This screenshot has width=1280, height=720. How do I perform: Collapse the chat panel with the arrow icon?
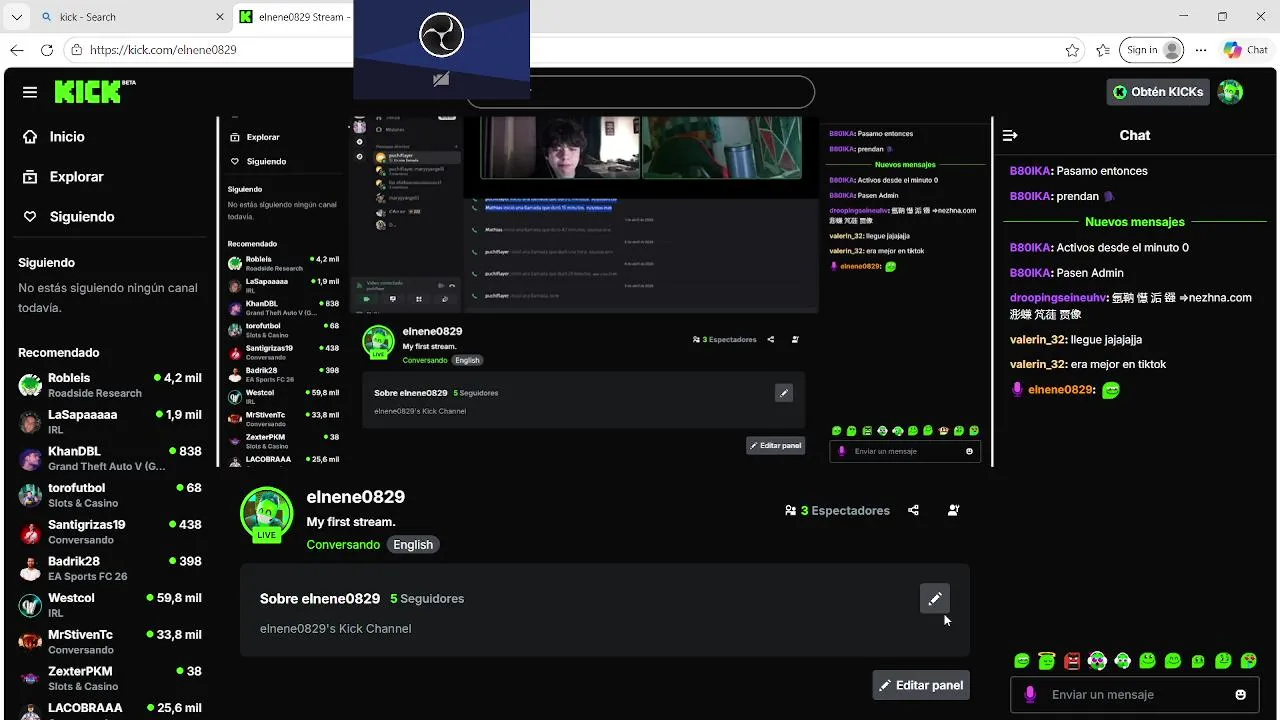click(1010, 135)
